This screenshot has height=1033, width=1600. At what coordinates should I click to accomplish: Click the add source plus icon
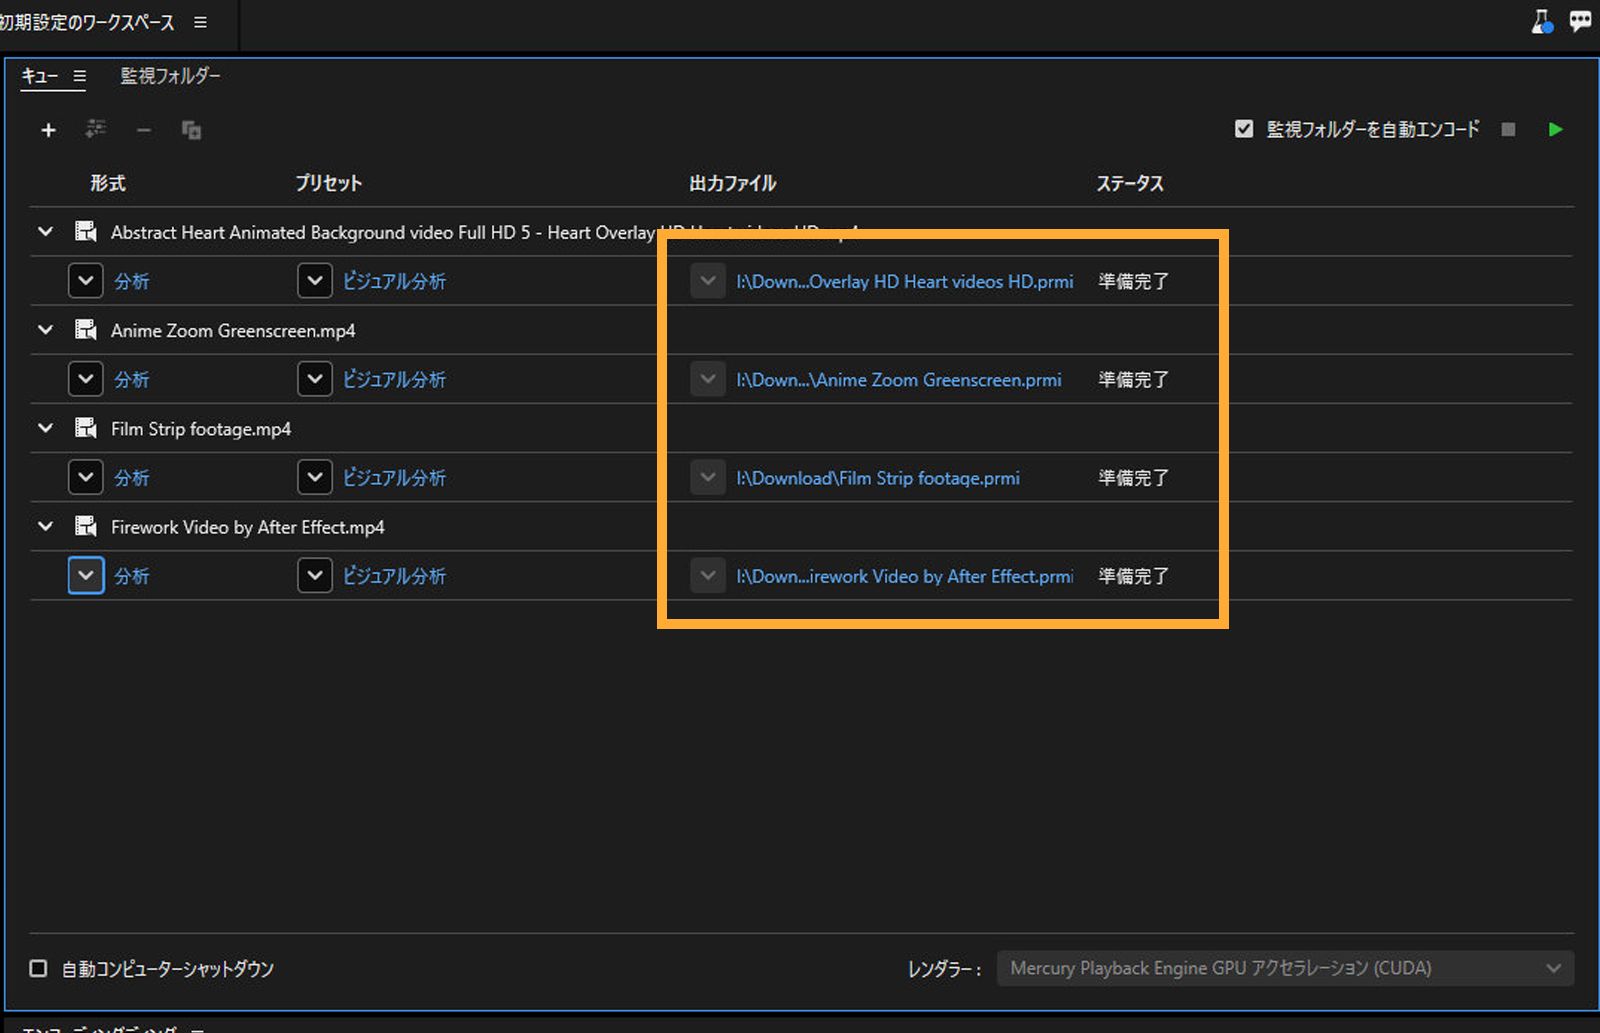tap(48, 130)
